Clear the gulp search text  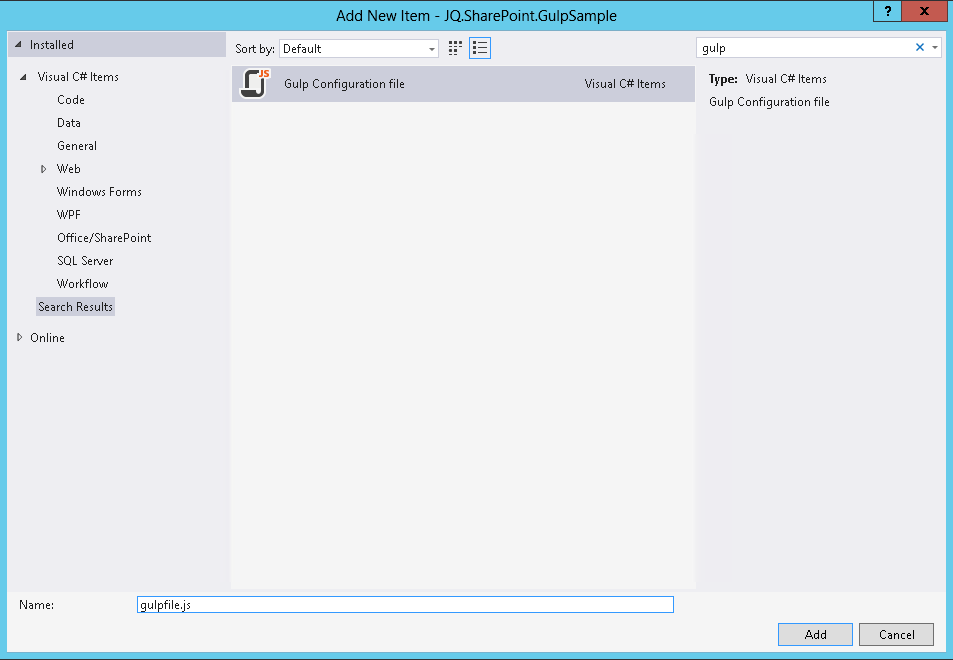(x=920, y=47)
